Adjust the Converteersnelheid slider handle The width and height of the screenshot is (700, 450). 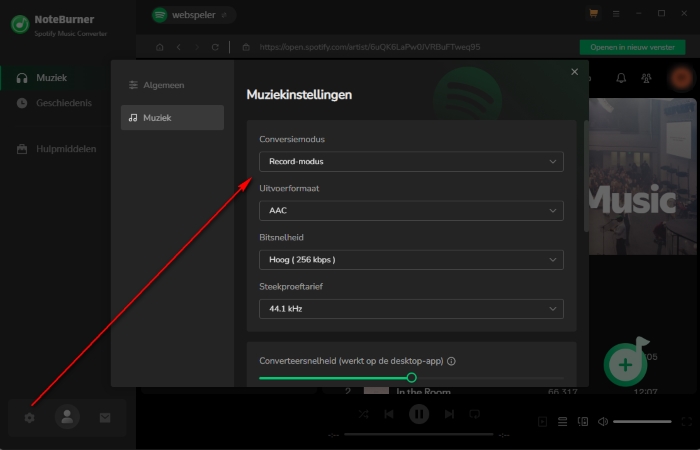click(x=411, y=378)
